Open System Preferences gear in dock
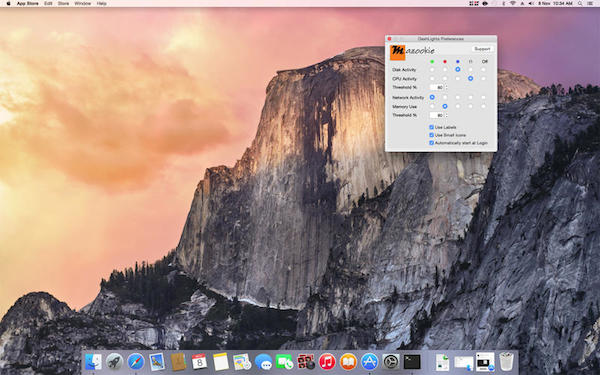Viewport: 600px width, 375px height. click(x=391, y=362)
